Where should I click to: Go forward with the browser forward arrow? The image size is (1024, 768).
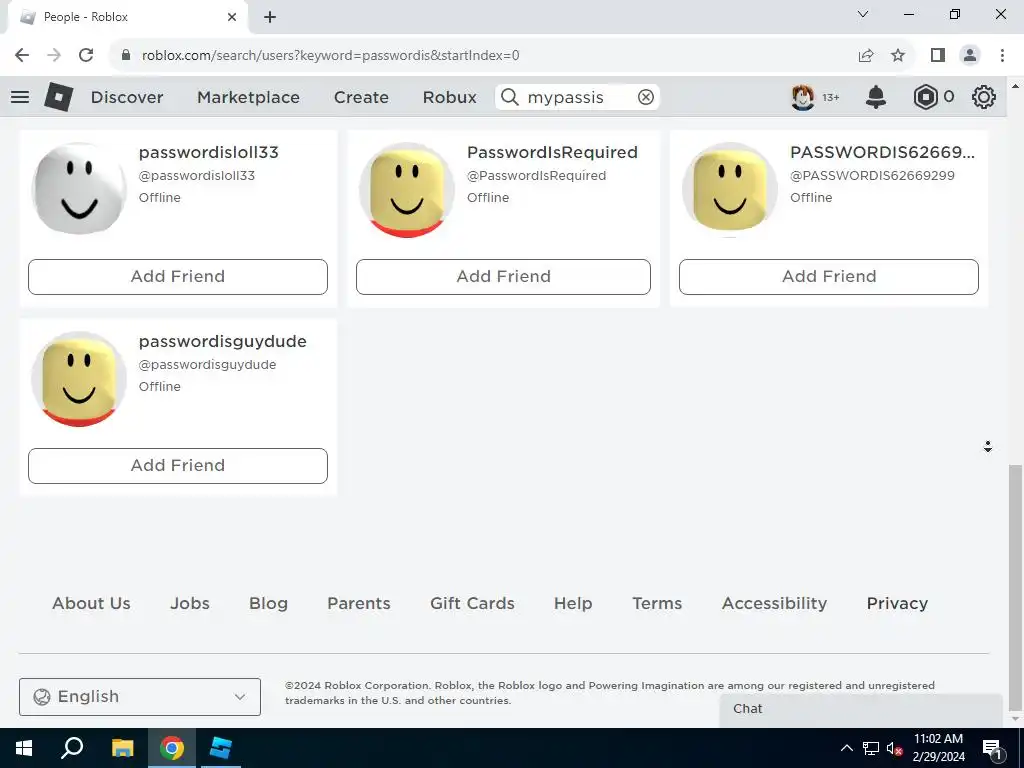pos(54,55)
